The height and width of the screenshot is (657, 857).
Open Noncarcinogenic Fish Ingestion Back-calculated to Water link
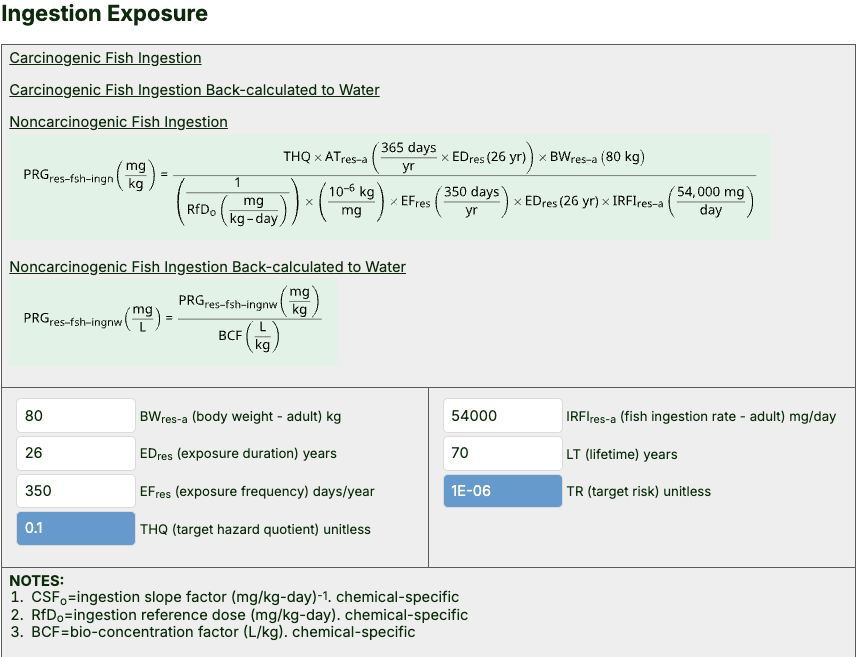[x=207, y=267]
